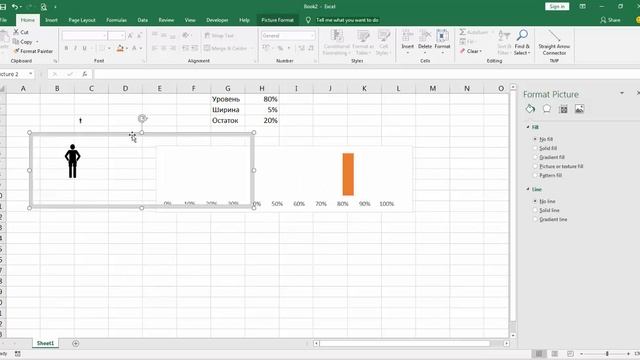Open the Page Layout ribbon tab
This screenshot has width=640, height=360.
coord(82,20)
